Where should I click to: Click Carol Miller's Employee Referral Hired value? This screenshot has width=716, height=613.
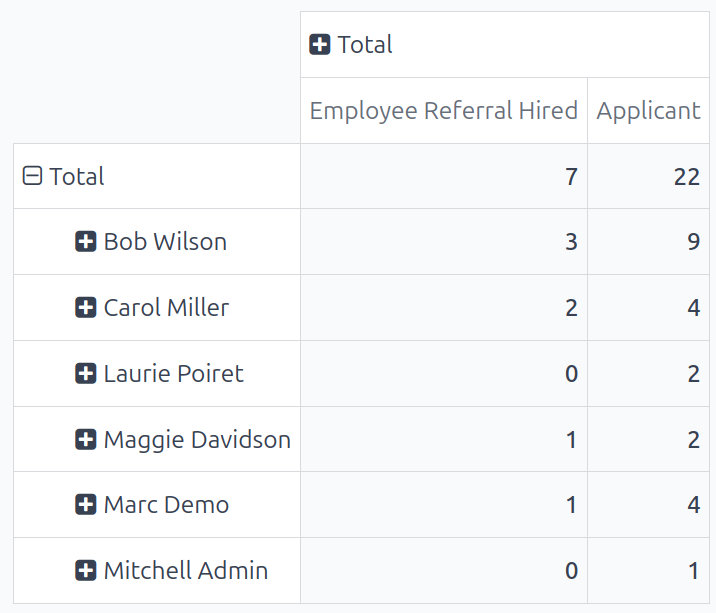tap(571, 308)
